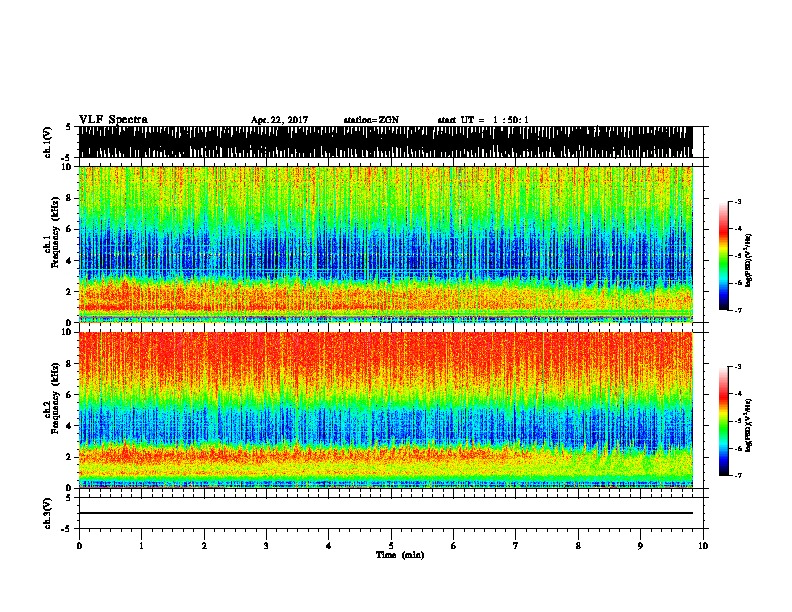Click the final time axis label "10"
Screen dimensions: 792x612
703,546
